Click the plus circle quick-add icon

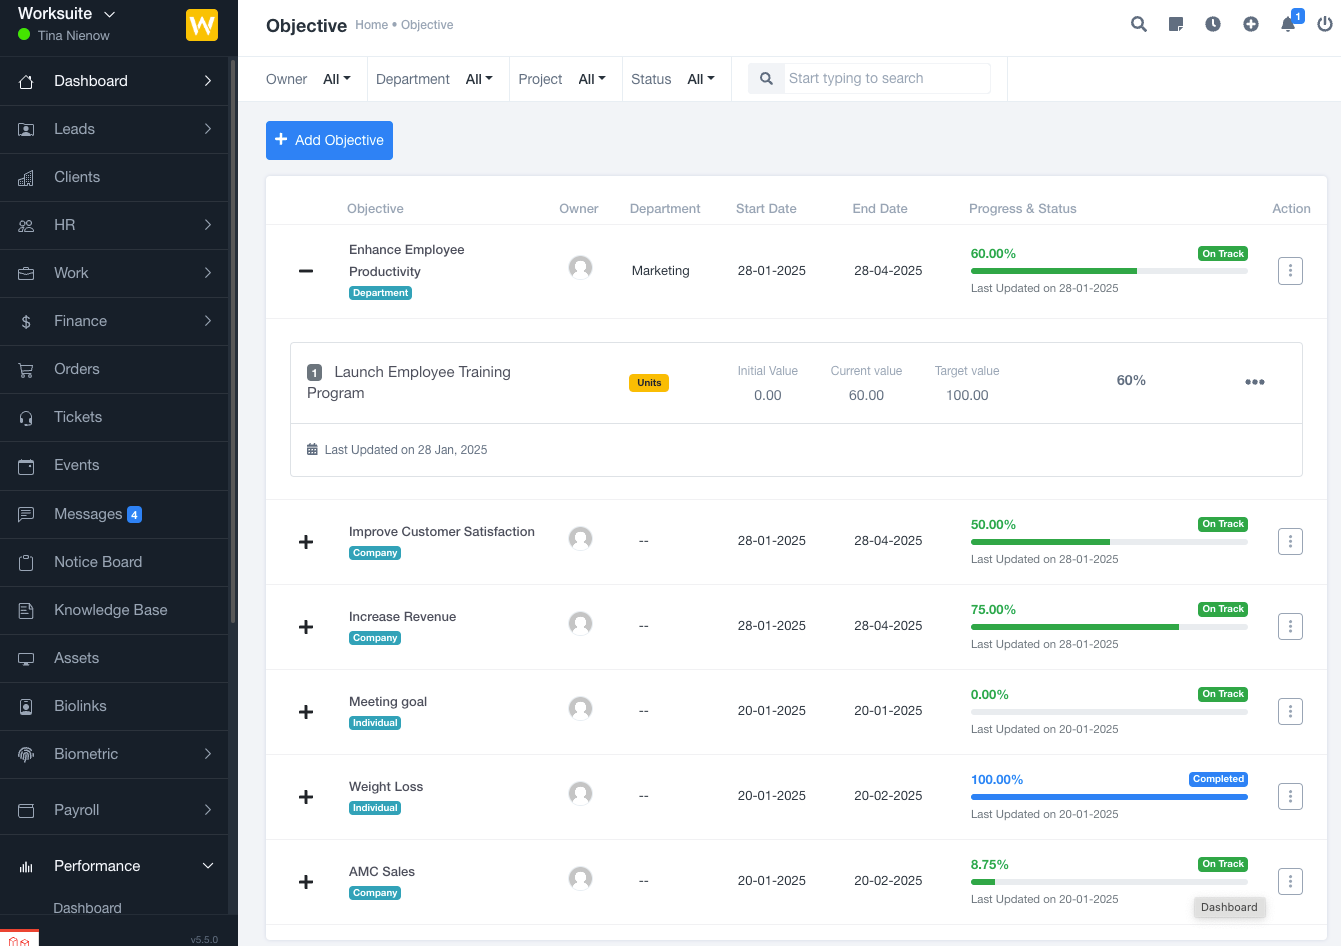click(x=1251, y=24)
